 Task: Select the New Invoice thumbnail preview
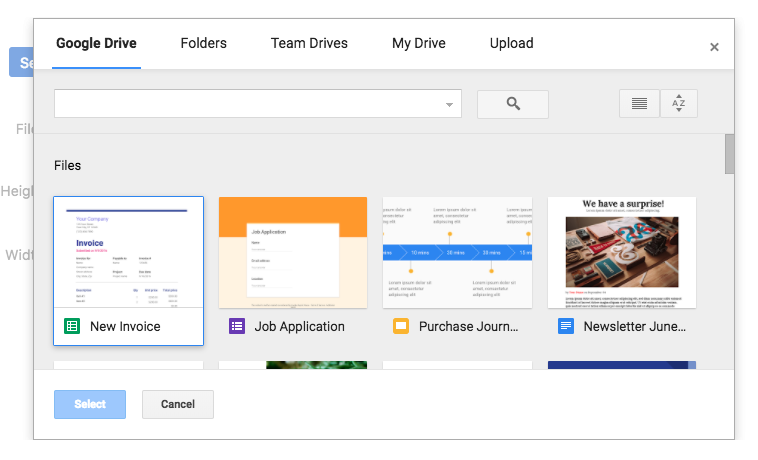pos(129,252)
